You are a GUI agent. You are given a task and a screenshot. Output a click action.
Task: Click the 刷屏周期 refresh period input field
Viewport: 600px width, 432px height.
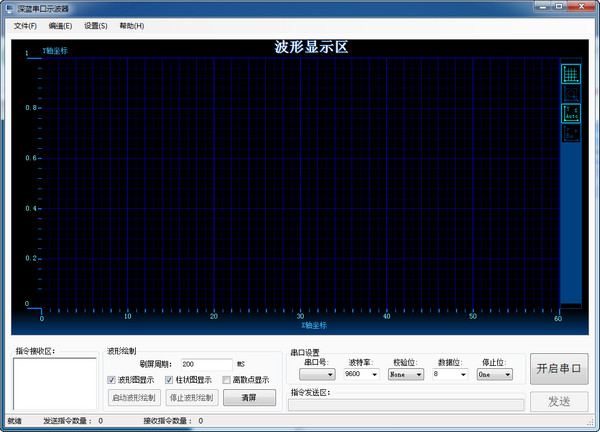click(x=205, y=364)
